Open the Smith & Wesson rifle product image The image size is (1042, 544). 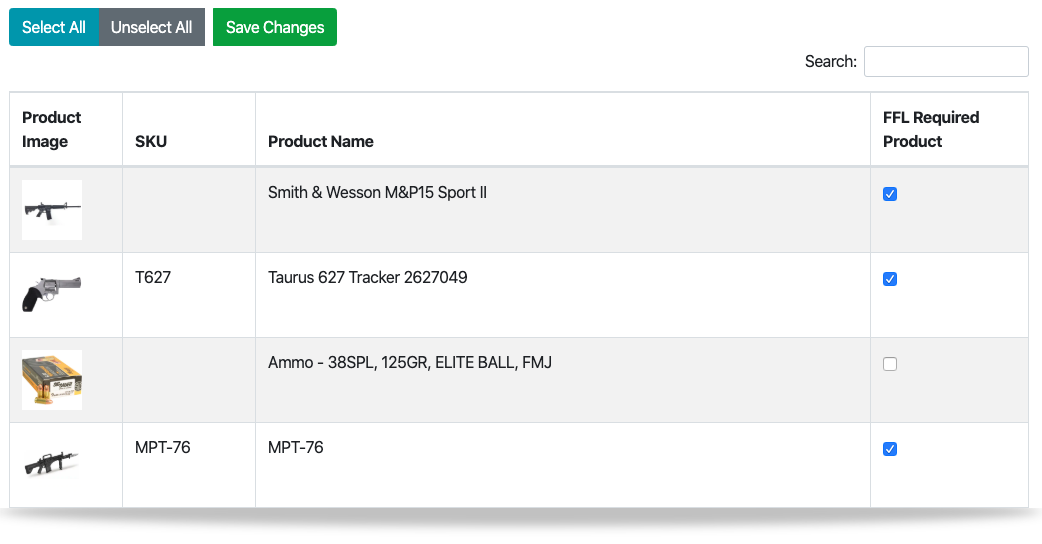pos(52,210)
